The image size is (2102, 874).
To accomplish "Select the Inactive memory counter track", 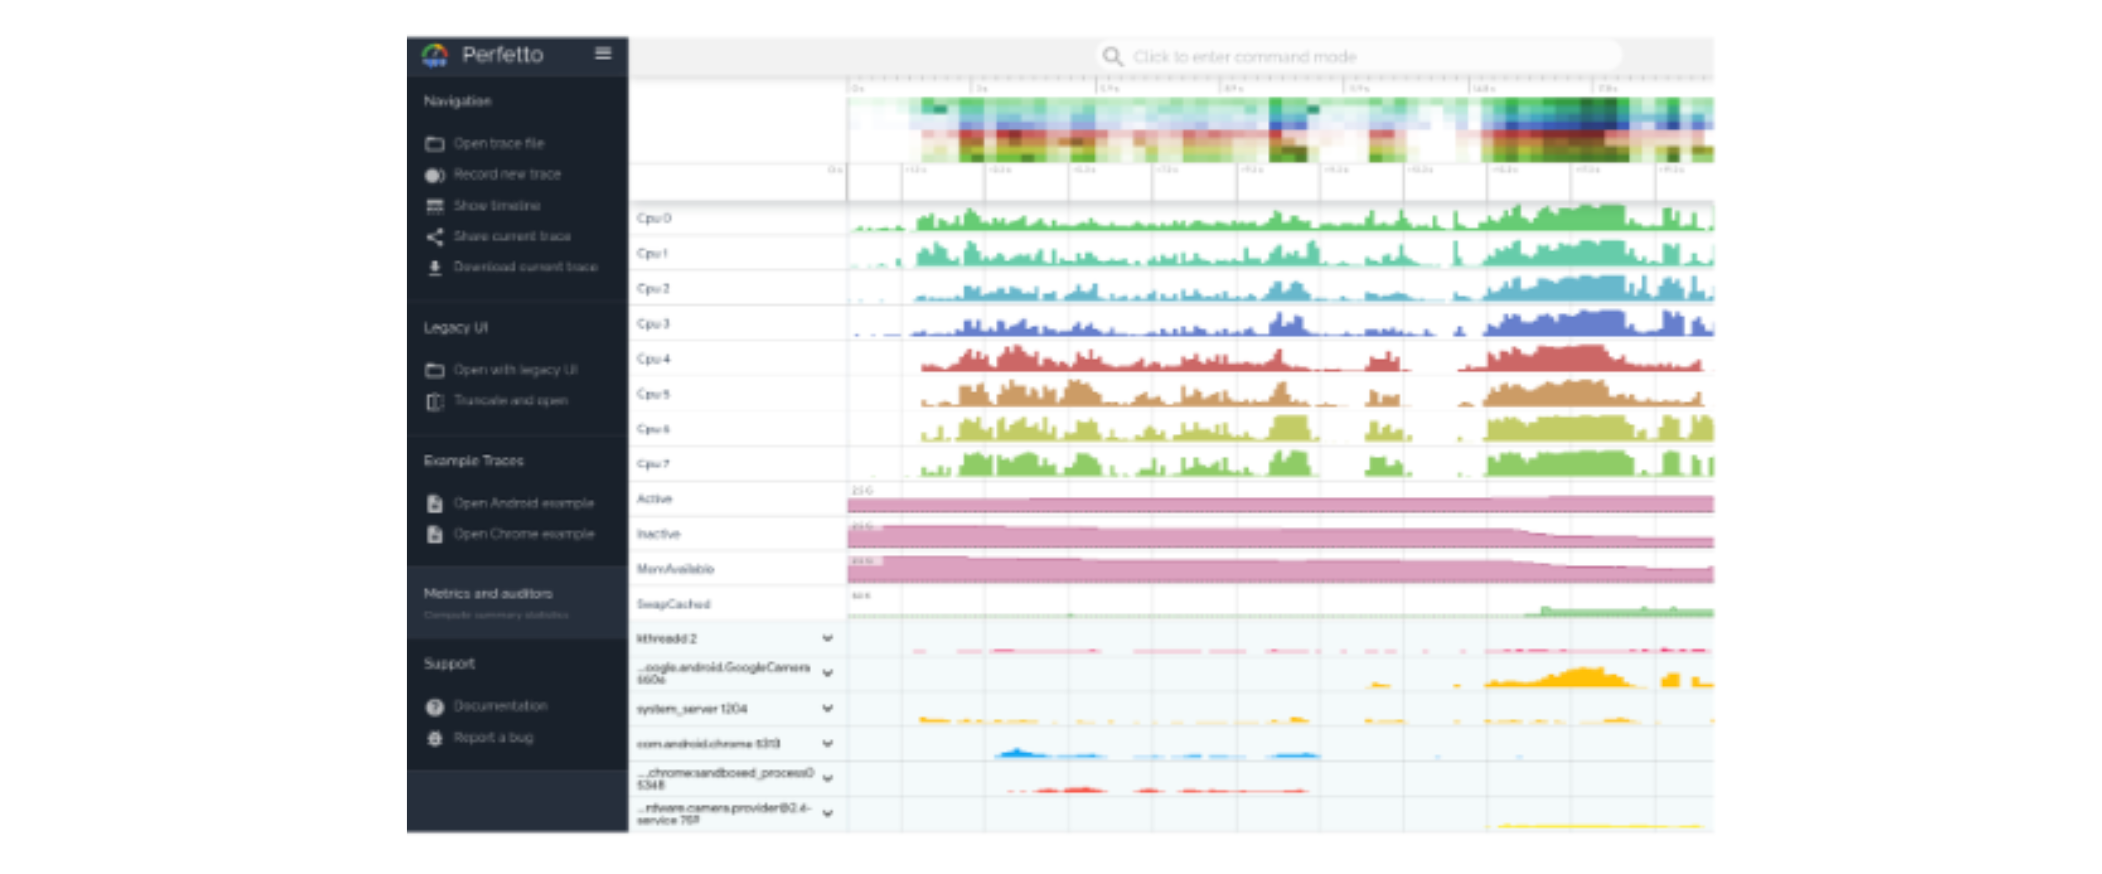I will tap(658, 533).
